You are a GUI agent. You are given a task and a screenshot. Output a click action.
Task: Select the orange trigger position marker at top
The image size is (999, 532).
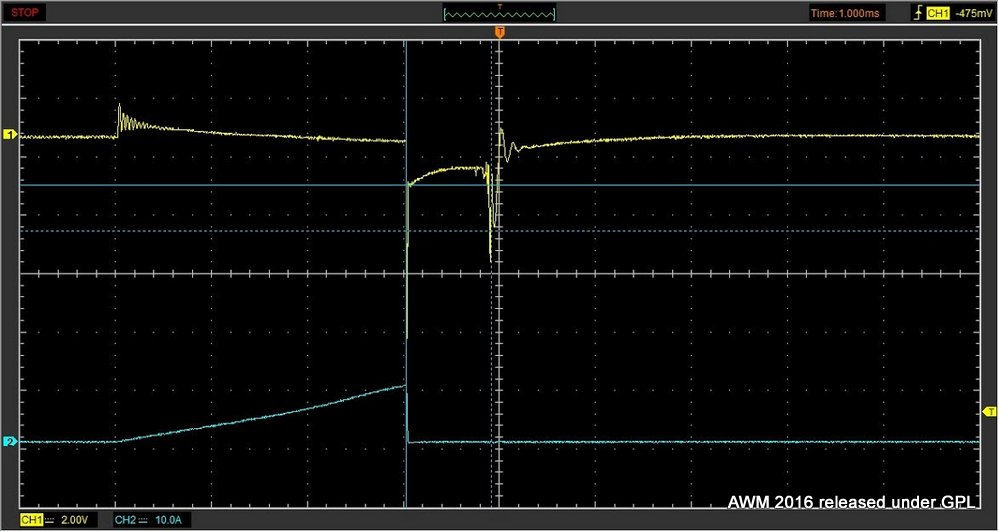click(x=500, y=34)
